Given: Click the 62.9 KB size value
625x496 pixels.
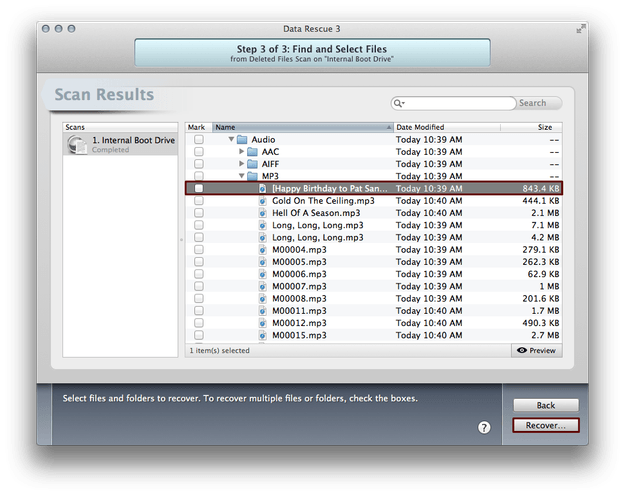Looking at the screenshot, I should point(543,274).
